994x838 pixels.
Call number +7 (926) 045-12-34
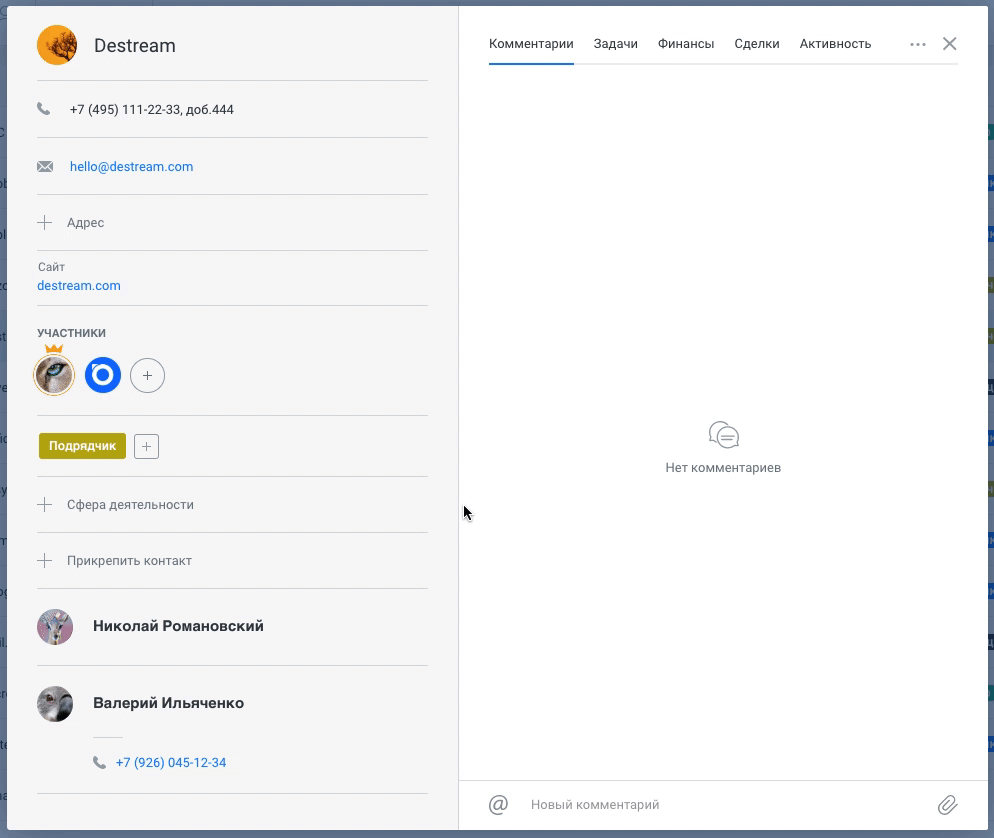click(x=171, y=763)
